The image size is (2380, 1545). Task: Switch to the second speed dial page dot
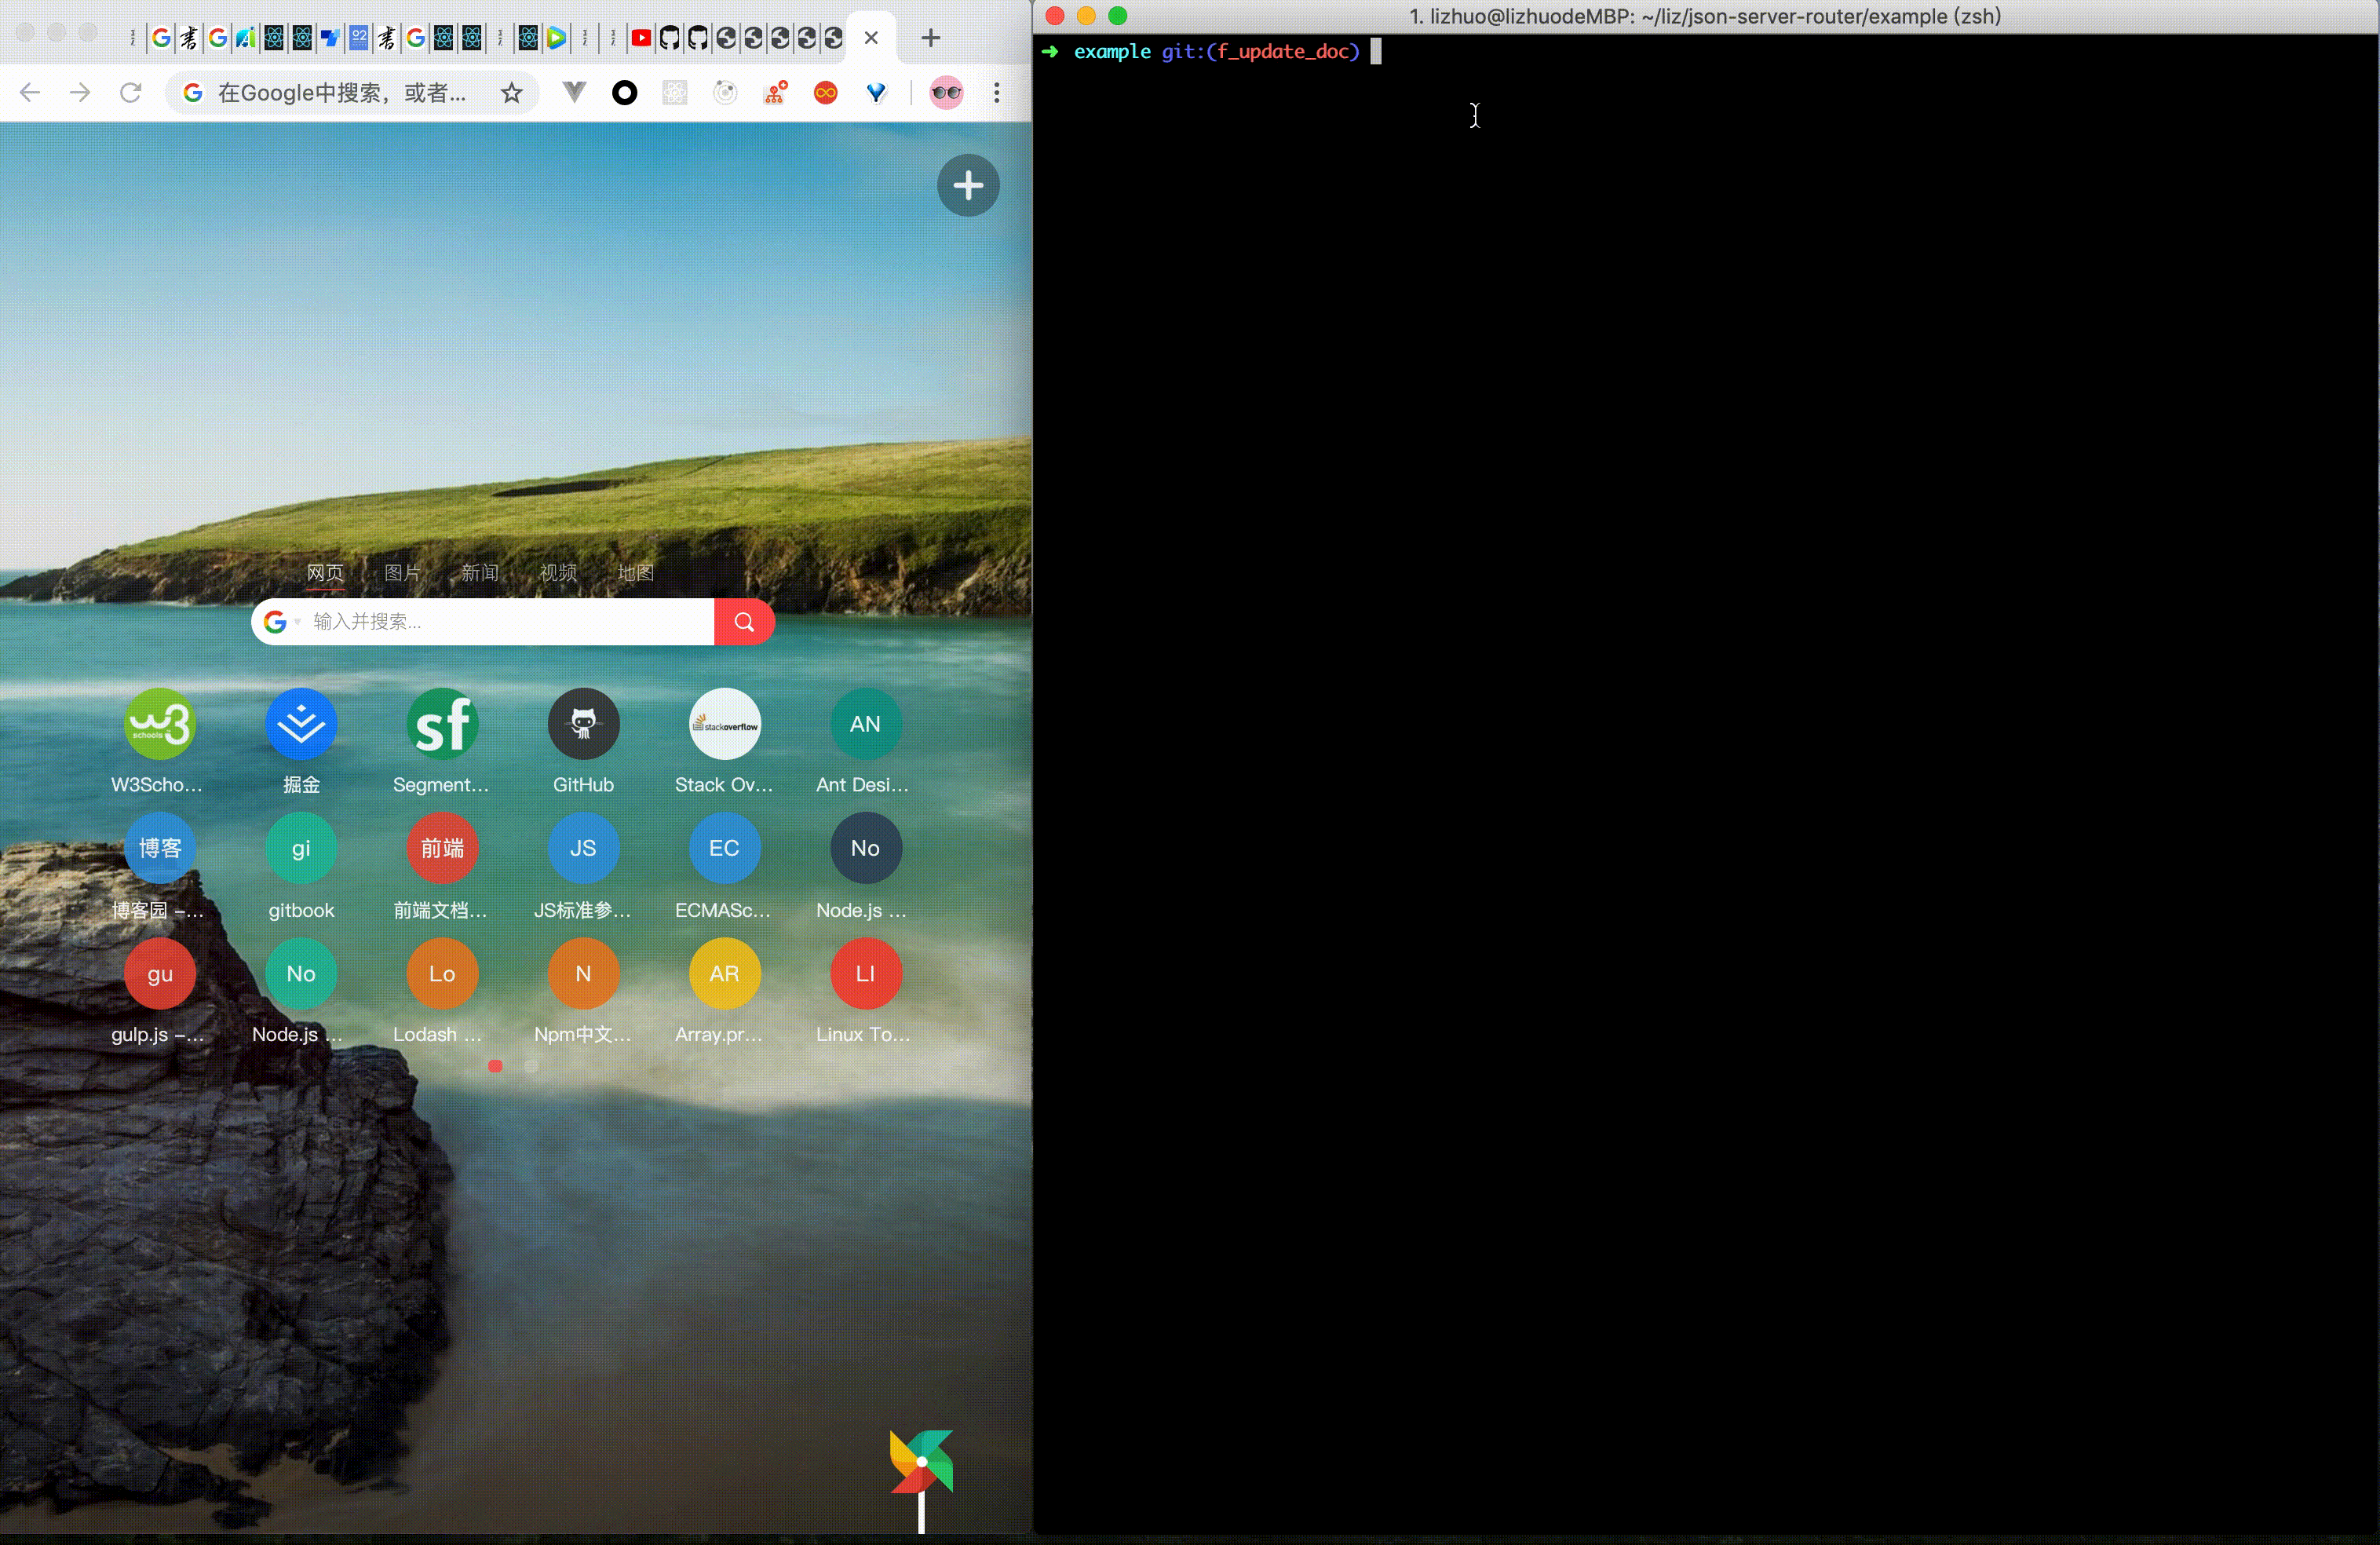click(x=531, y=1066)
